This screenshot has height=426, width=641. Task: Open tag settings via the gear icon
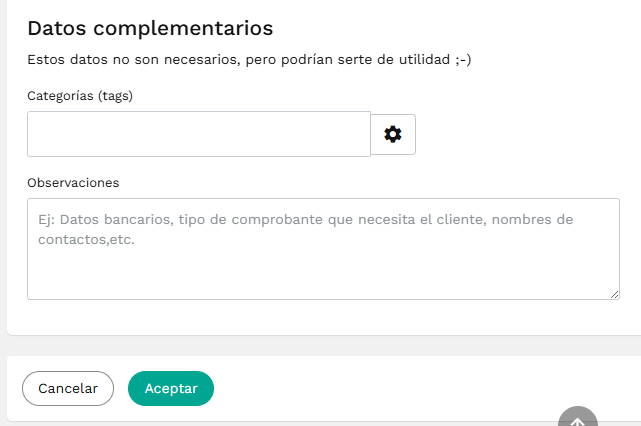[x=393, y=135]
